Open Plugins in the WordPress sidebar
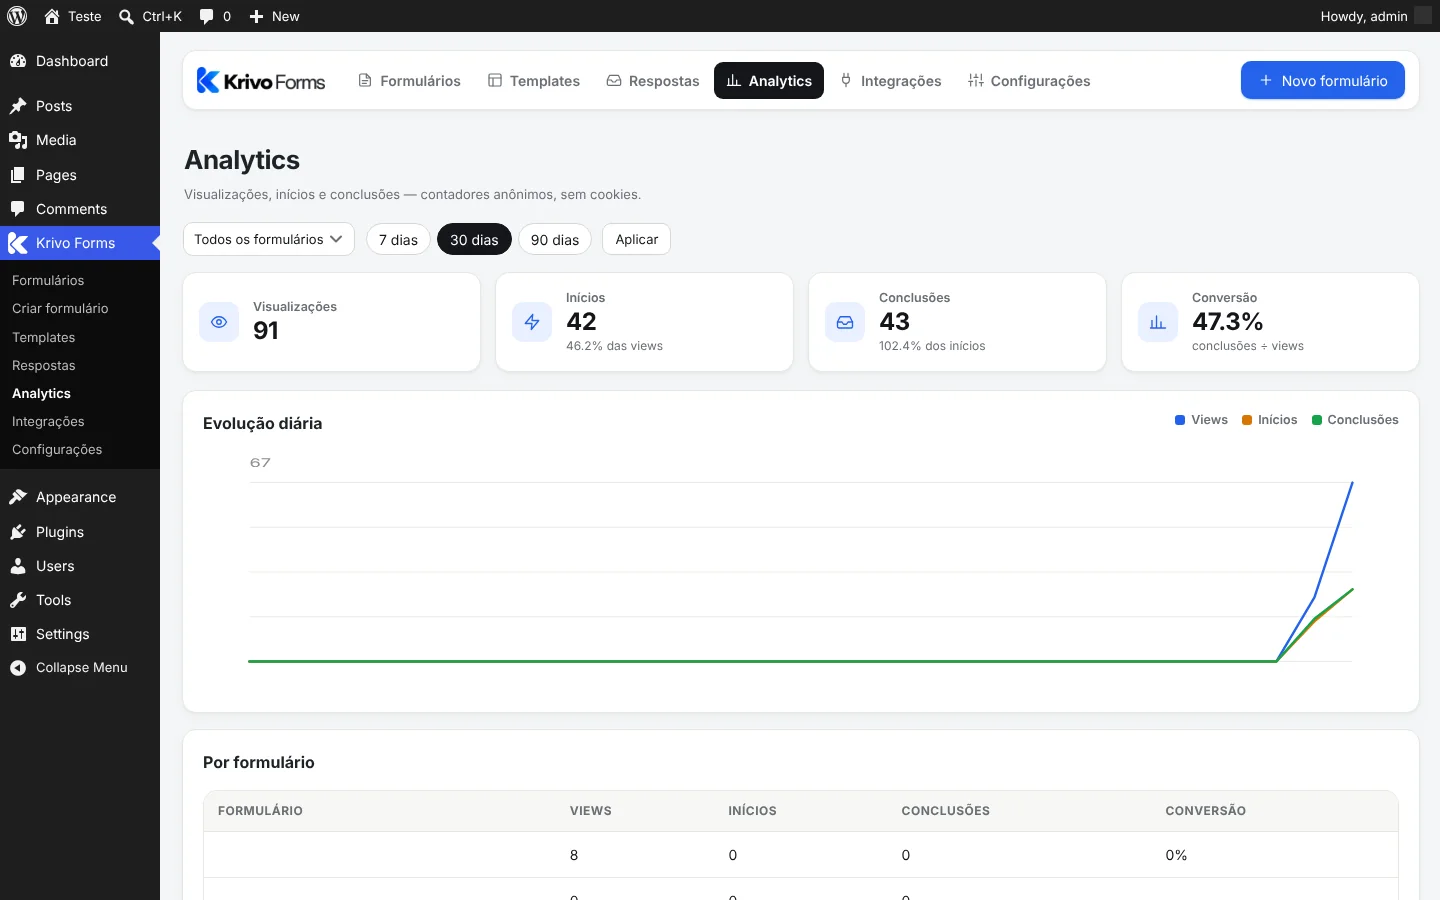 pos(80,532)
